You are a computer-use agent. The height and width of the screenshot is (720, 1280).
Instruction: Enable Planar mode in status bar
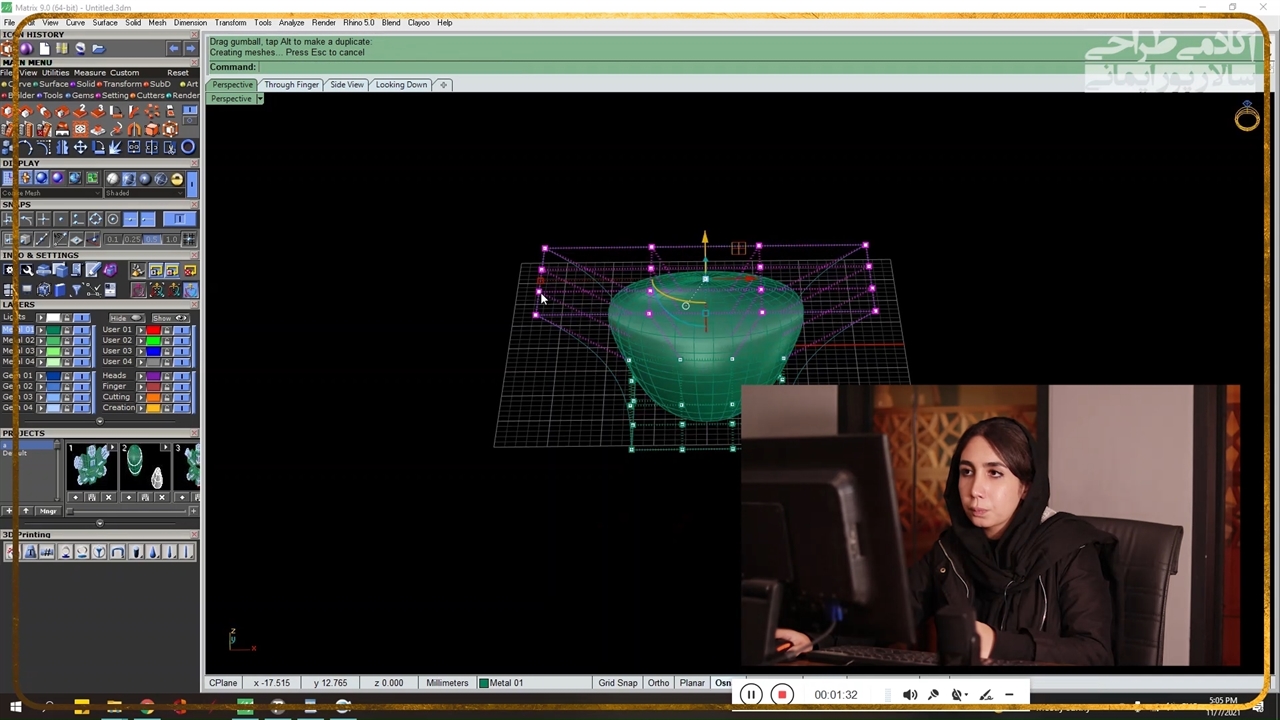tap(692, 683)
